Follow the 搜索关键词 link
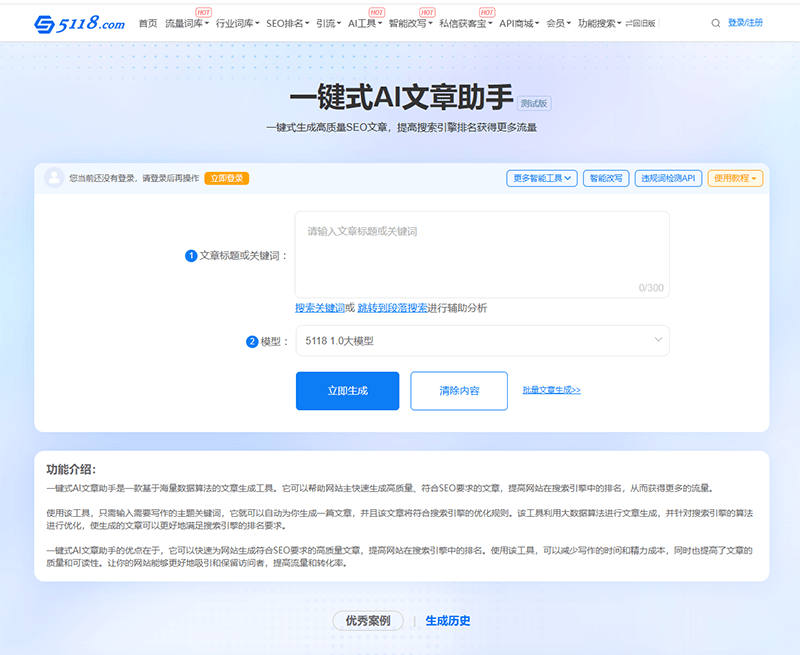 tap(319, 308)
